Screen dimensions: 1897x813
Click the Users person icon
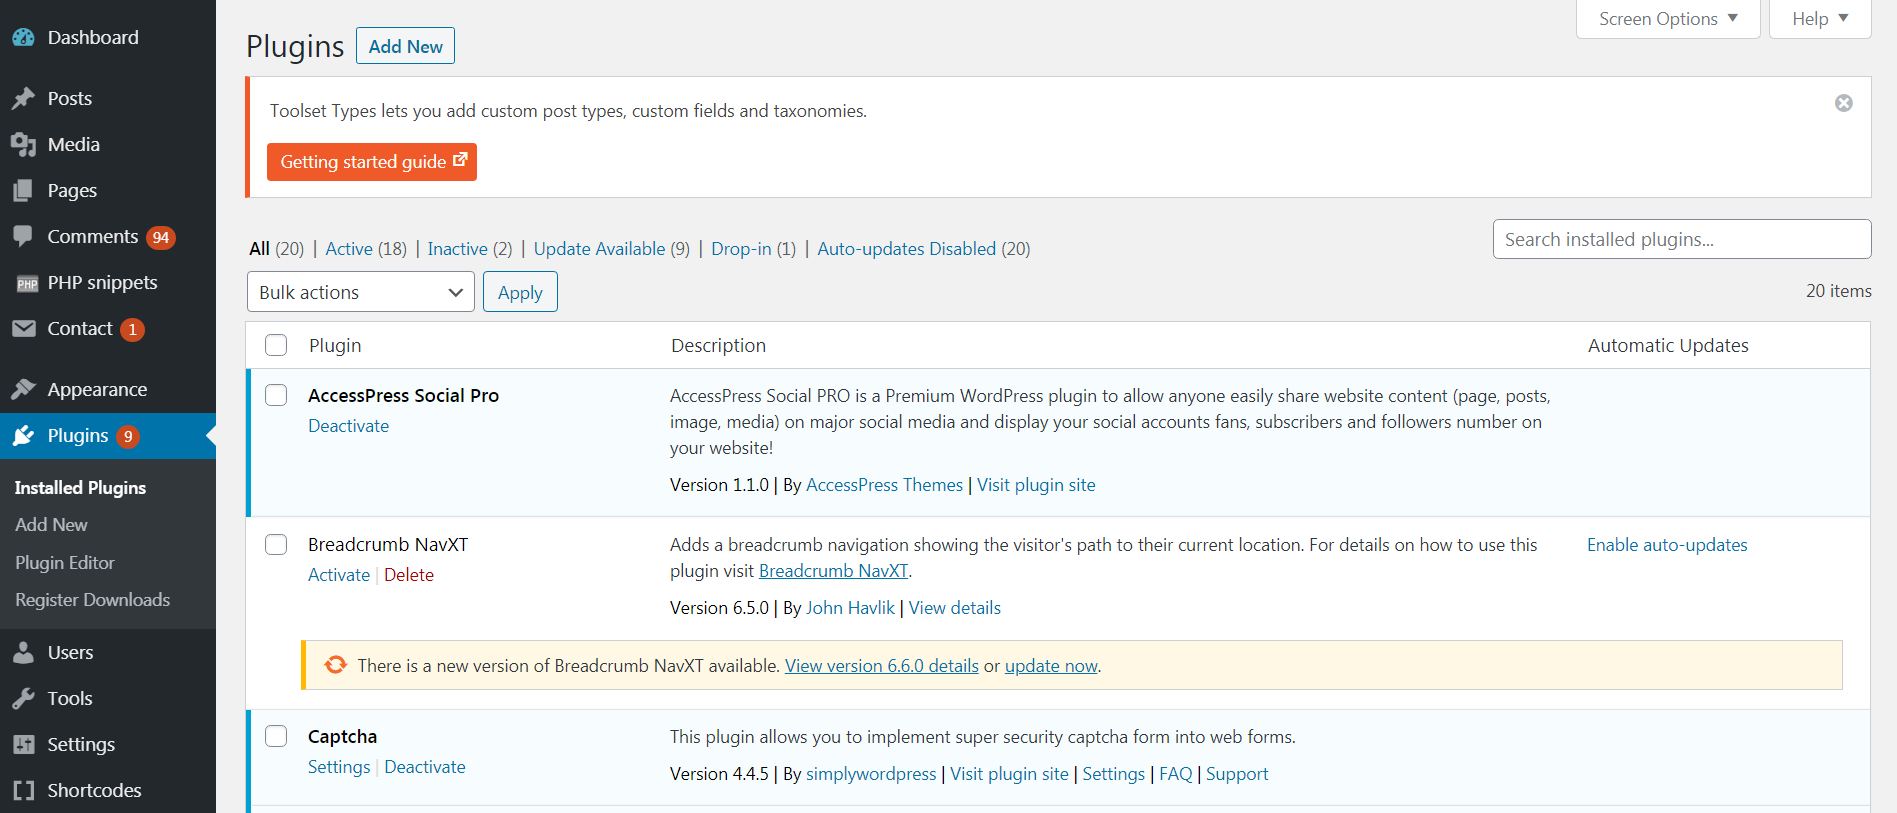23,652
